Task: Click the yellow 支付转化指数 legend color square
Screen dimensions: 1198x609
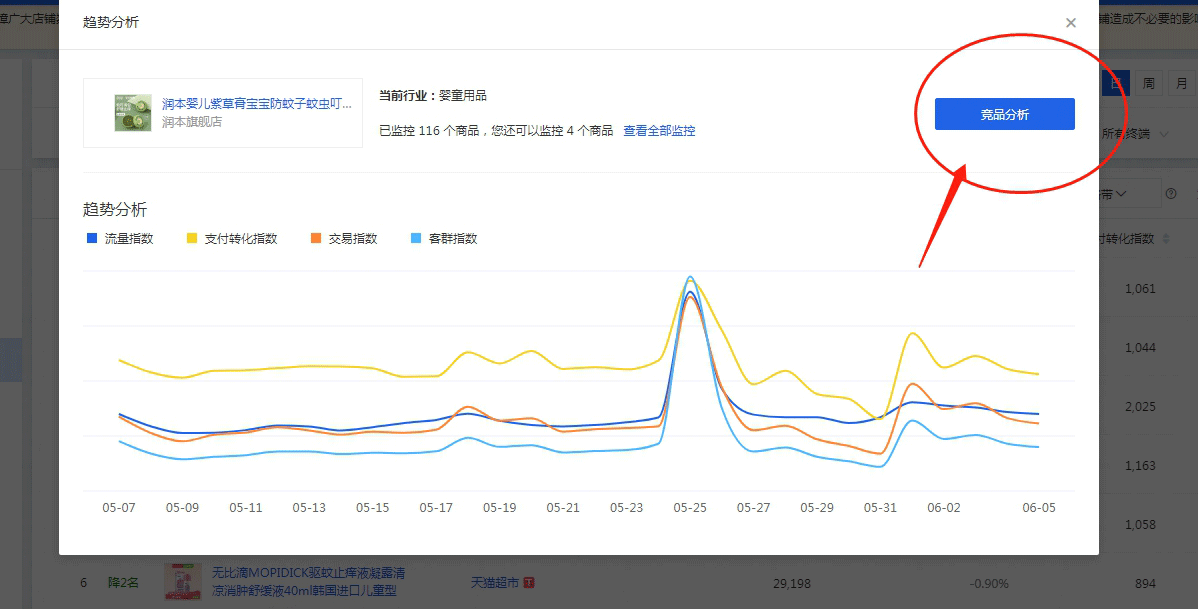Action: (192, 239)
